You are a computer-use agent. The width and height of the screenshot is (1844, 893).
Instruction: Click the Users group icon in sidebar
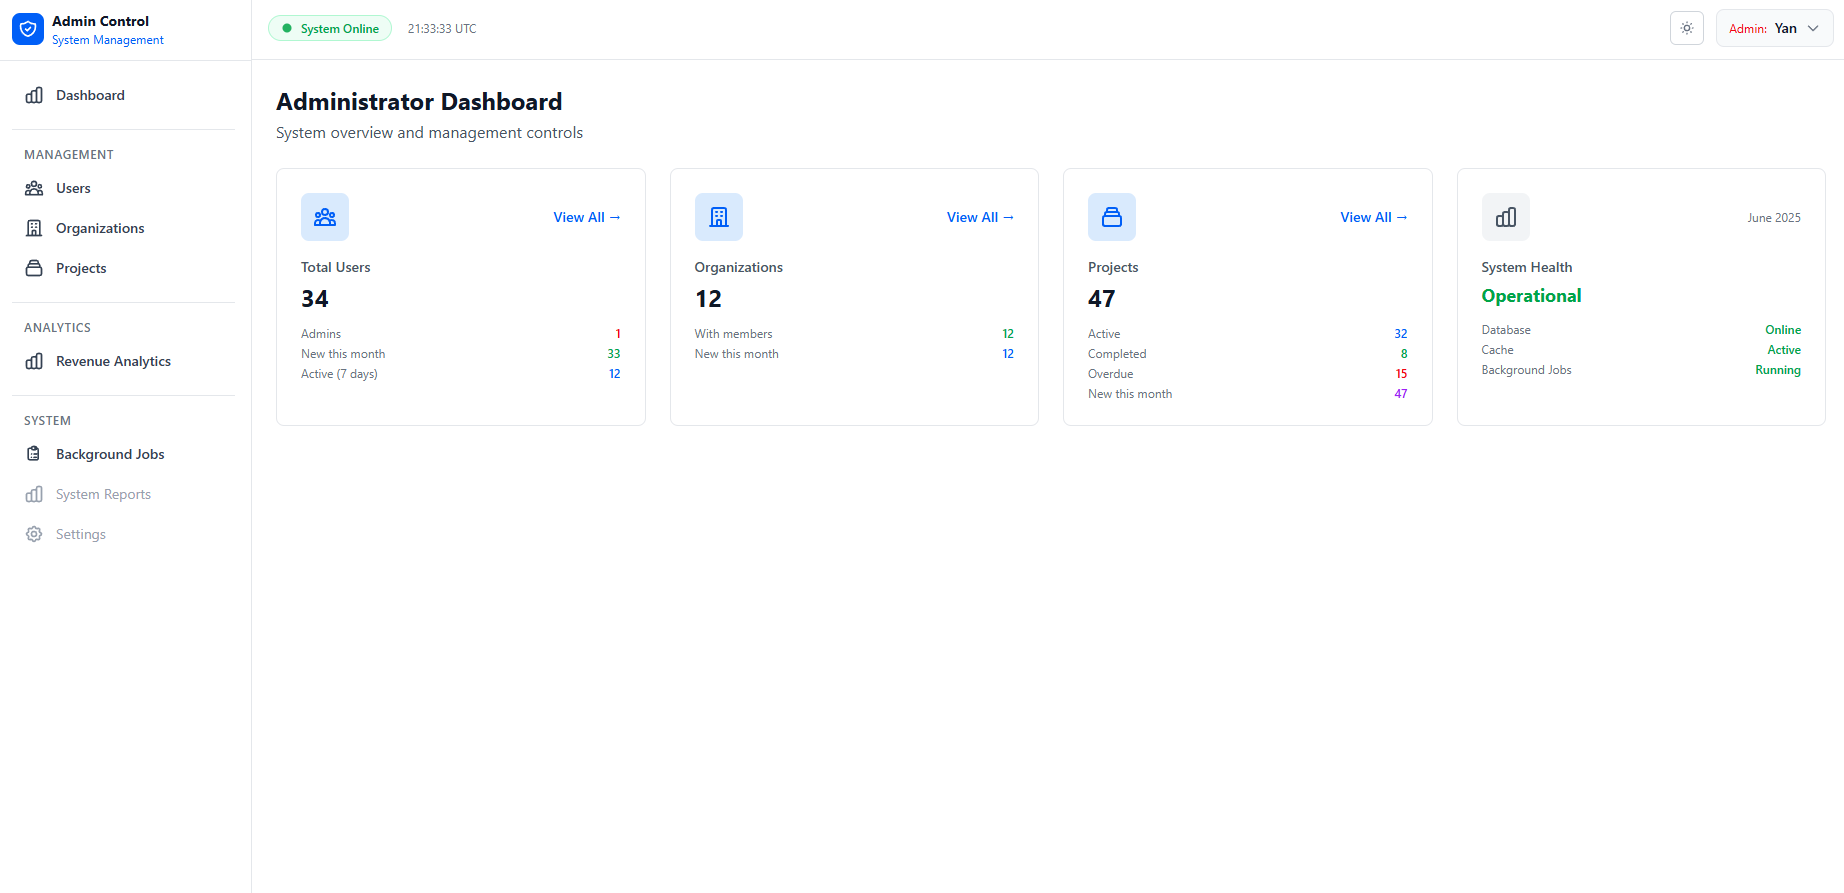click(34, 188)
